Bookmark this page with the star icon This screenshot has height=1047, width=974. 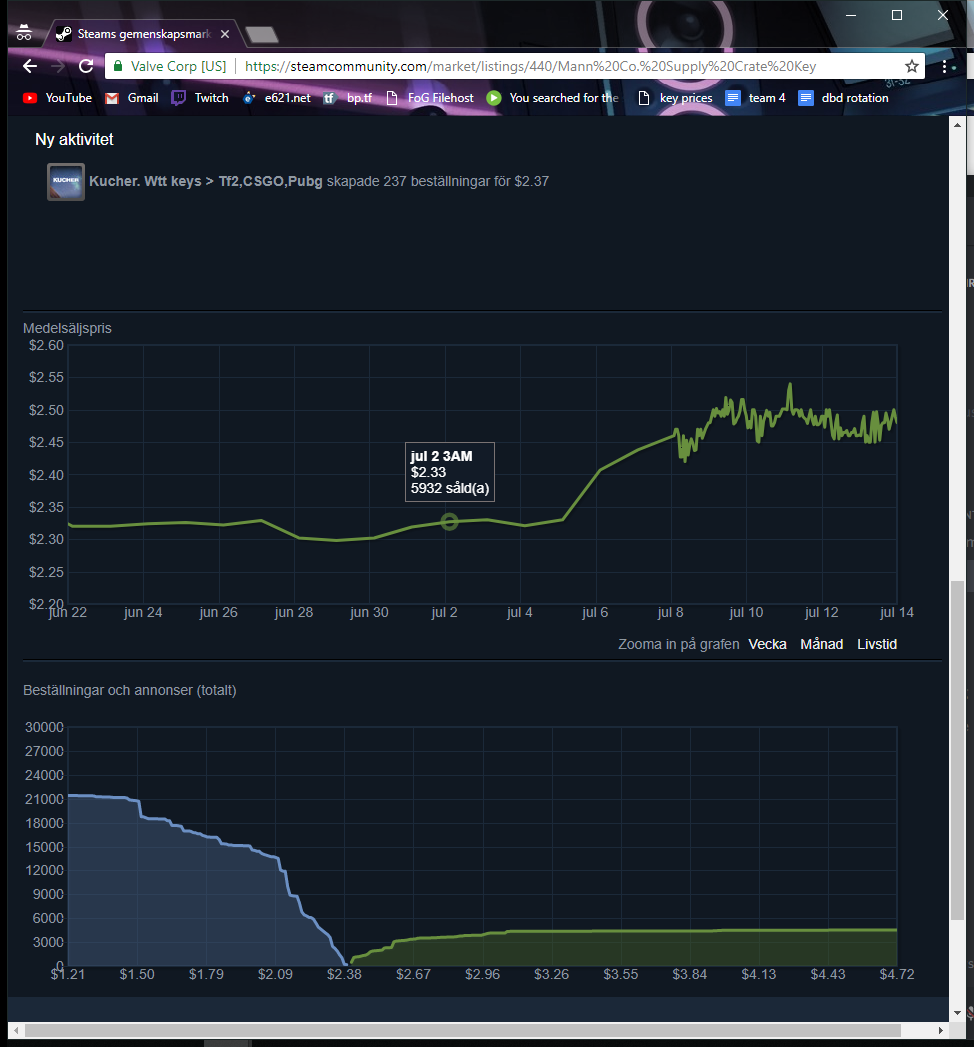911,66
